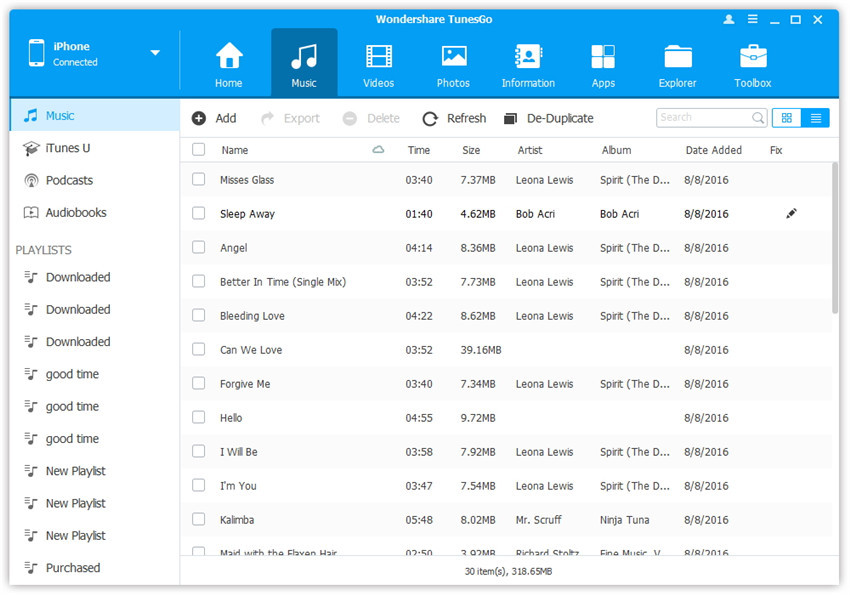The height and width of the screenshot is (595, 850).
Task: Check the Better In Time checkbox
Action: (198, 281)
